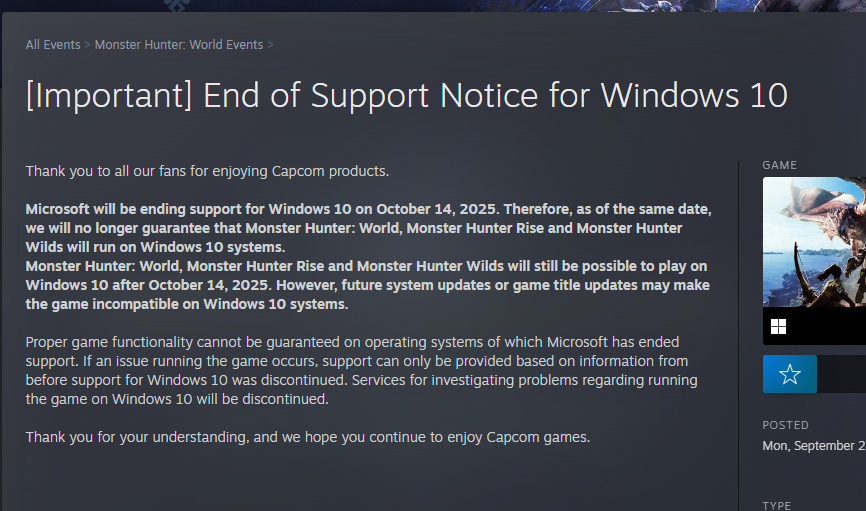Go to Monster Hunter: World Events breadcrumb
866x511 pixels.
click(179, 45)
